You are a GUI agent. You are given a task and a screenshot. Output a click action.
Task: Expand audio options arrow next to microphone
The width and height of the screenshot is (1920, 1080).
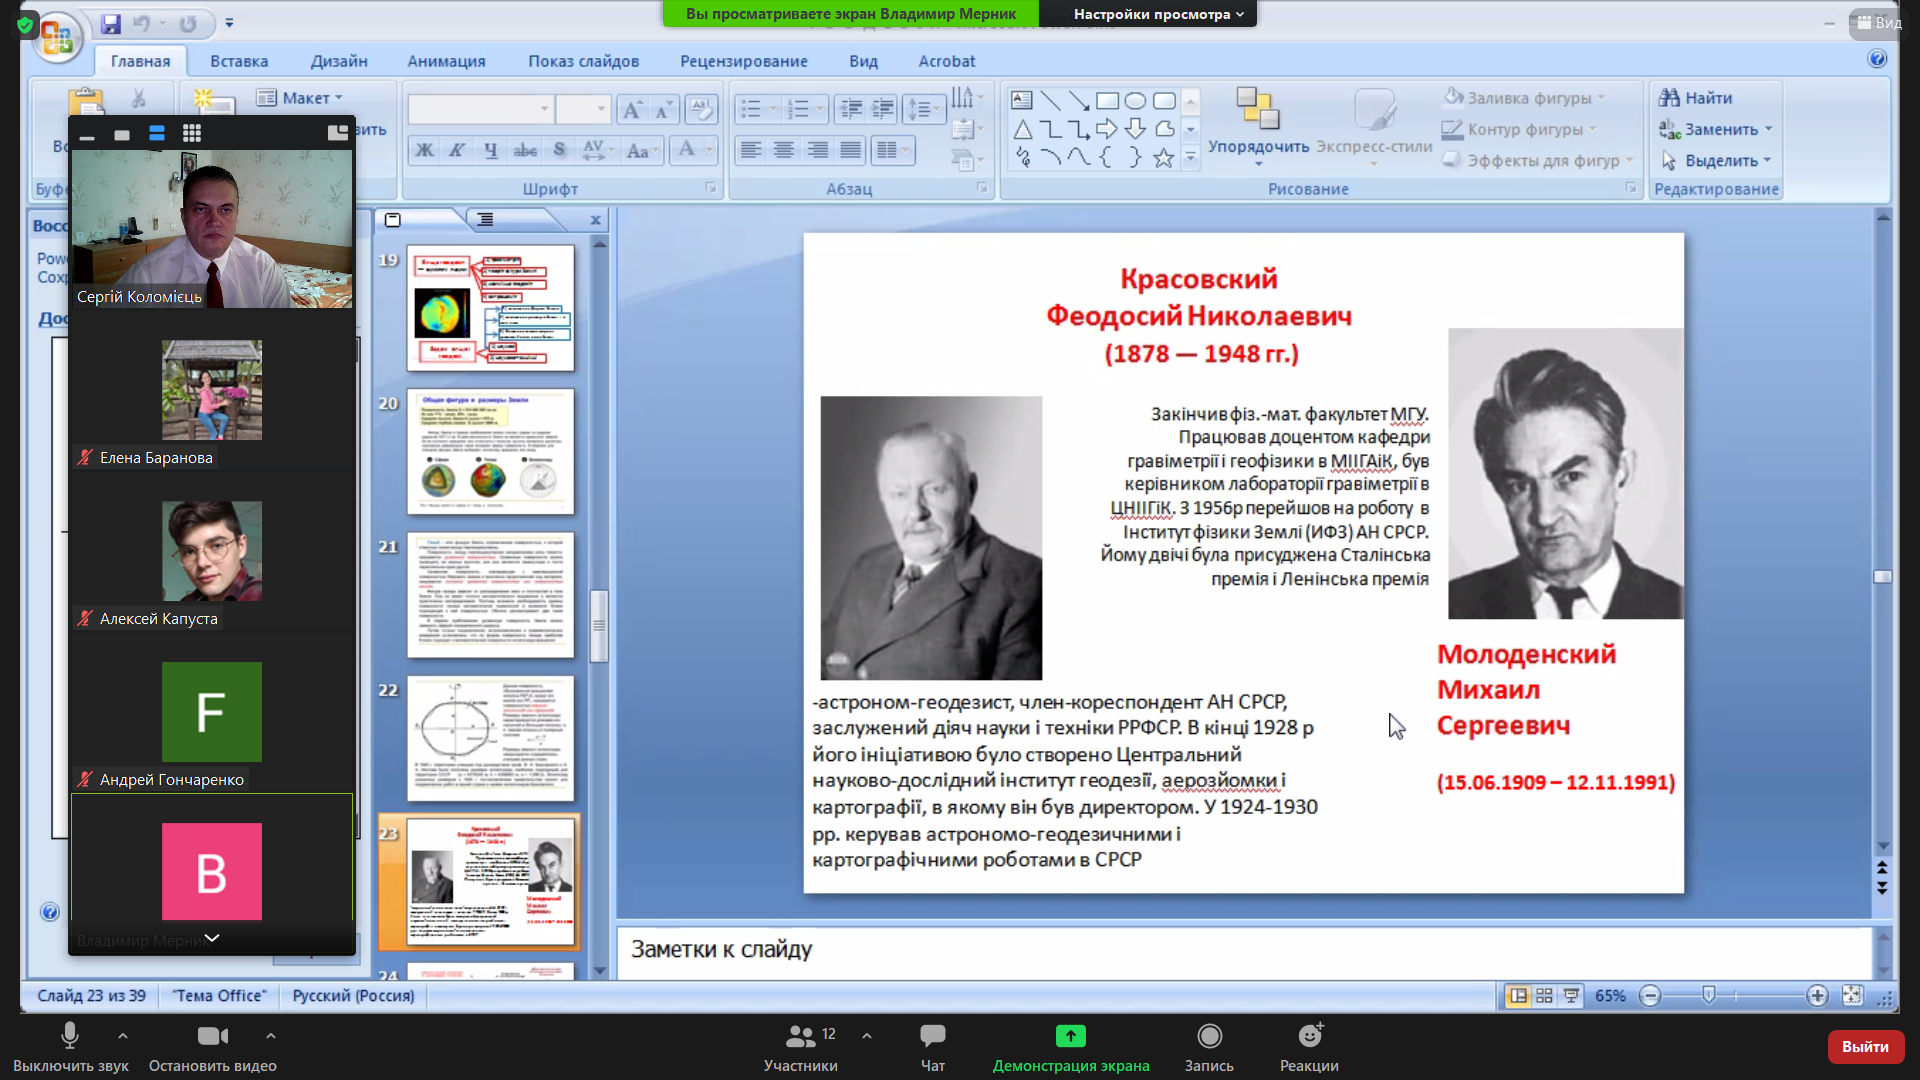122,1036
